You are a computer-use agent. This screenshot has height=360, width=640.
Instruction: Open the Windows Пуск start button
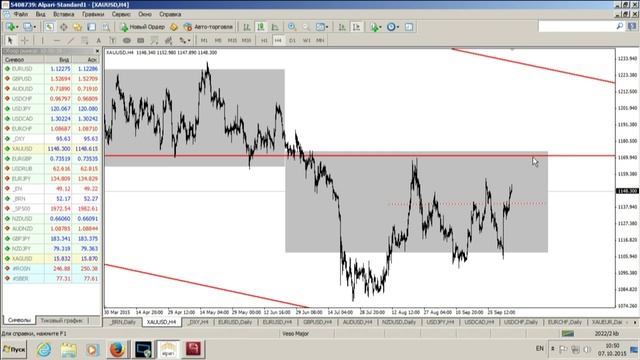point(14,350)
